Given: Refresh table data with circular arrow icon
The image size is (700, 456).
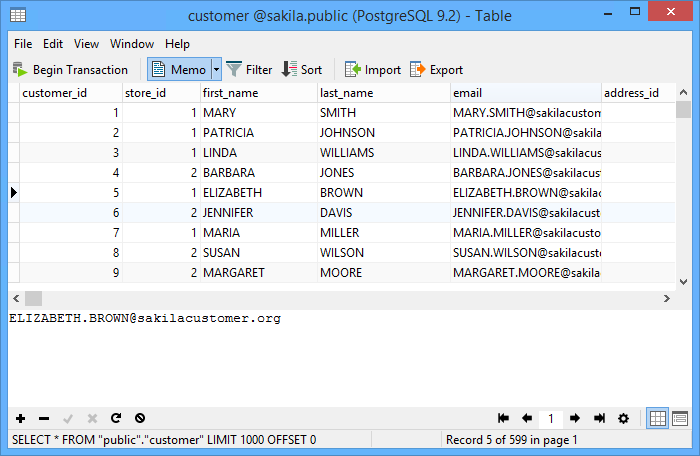Looking at the screenshot, I should pos(116,418).
